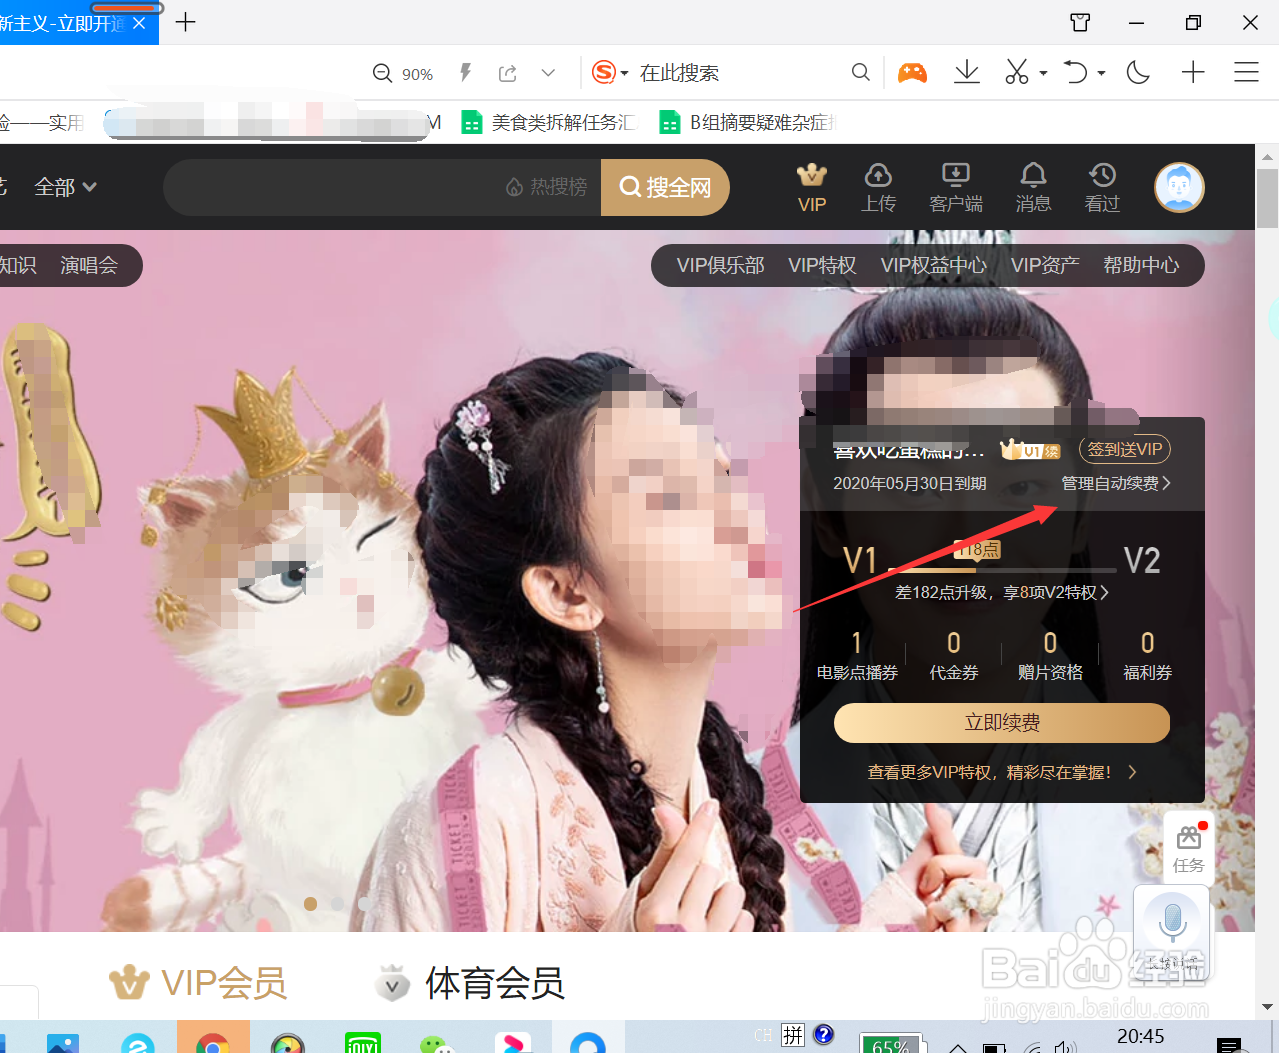This screenshot has width=1279, height=1053.
Task: Click the 客户端 client download icon
Action: (956, 188)
